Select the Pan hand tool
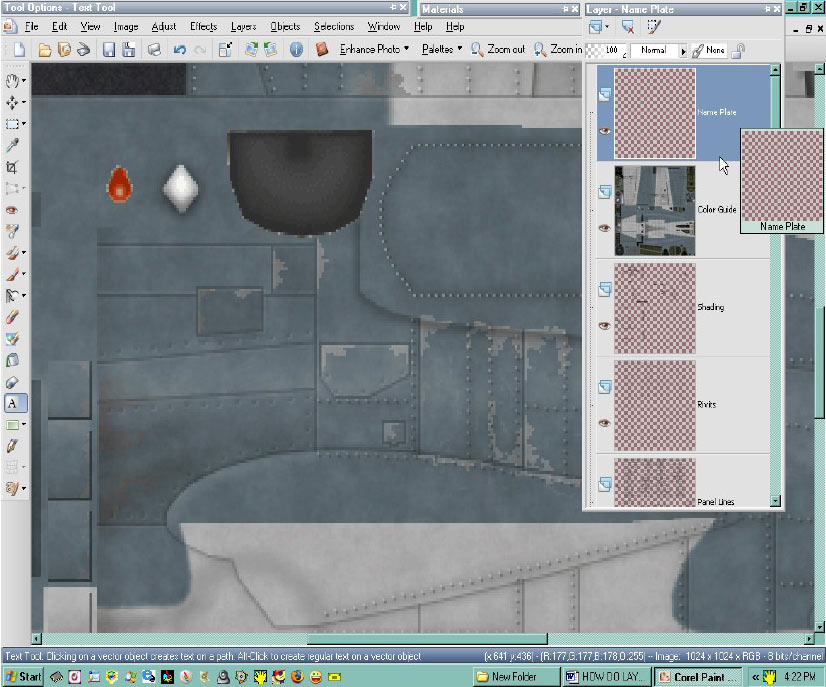 (x=12, y=81)
